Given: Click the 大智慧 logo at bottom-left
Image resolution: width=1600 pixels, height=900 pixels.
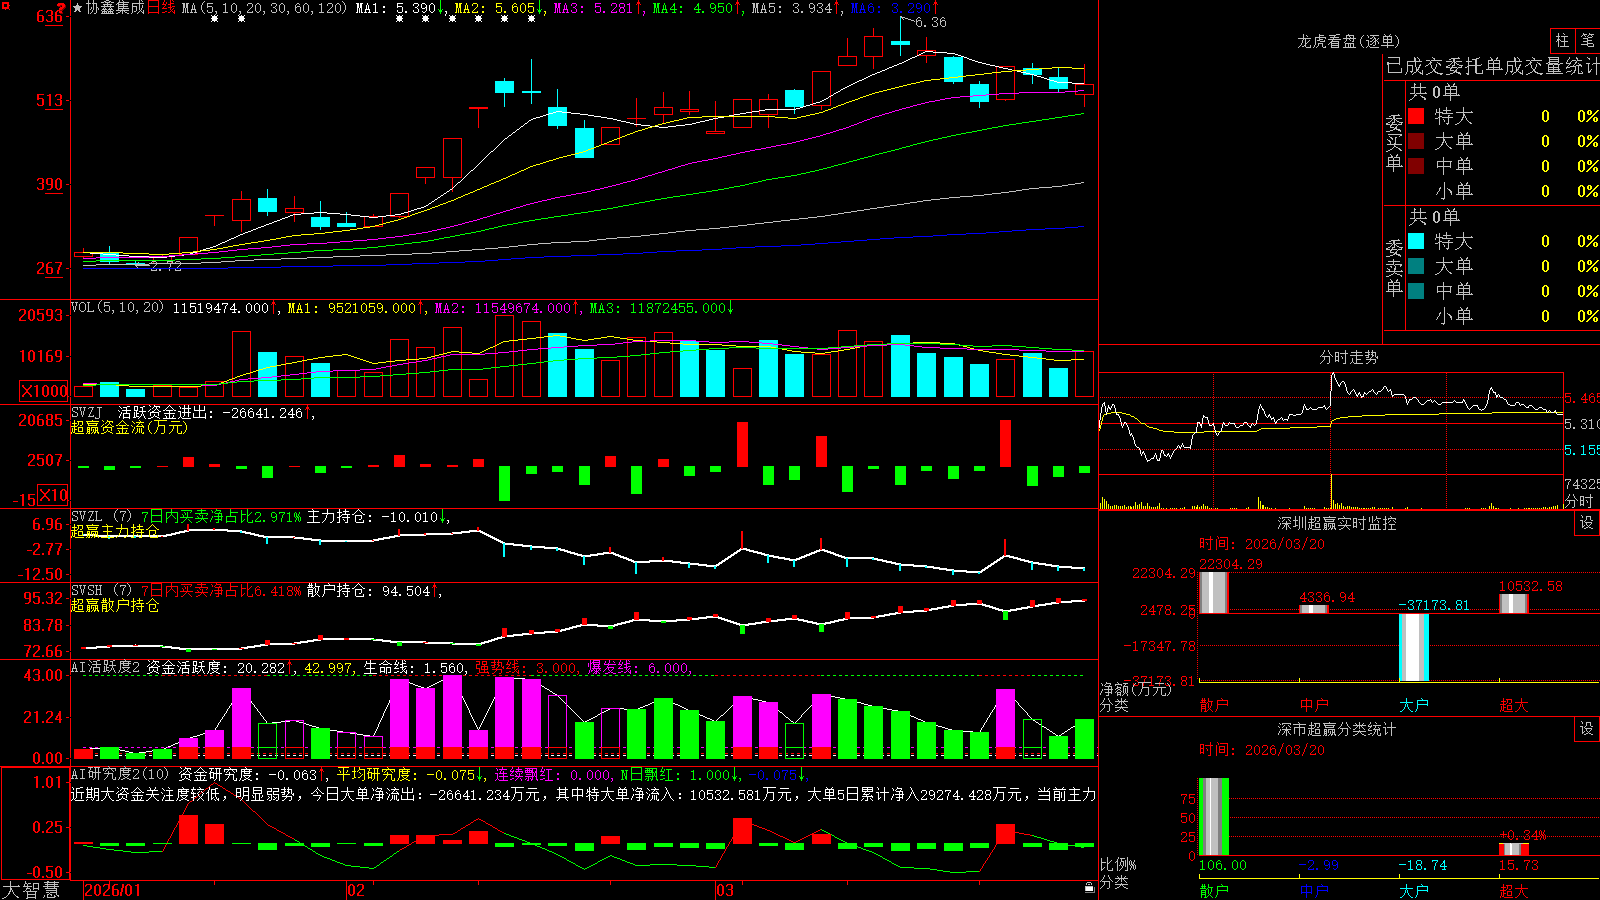Looking at the screenshot, I should (x=31, y=889).
